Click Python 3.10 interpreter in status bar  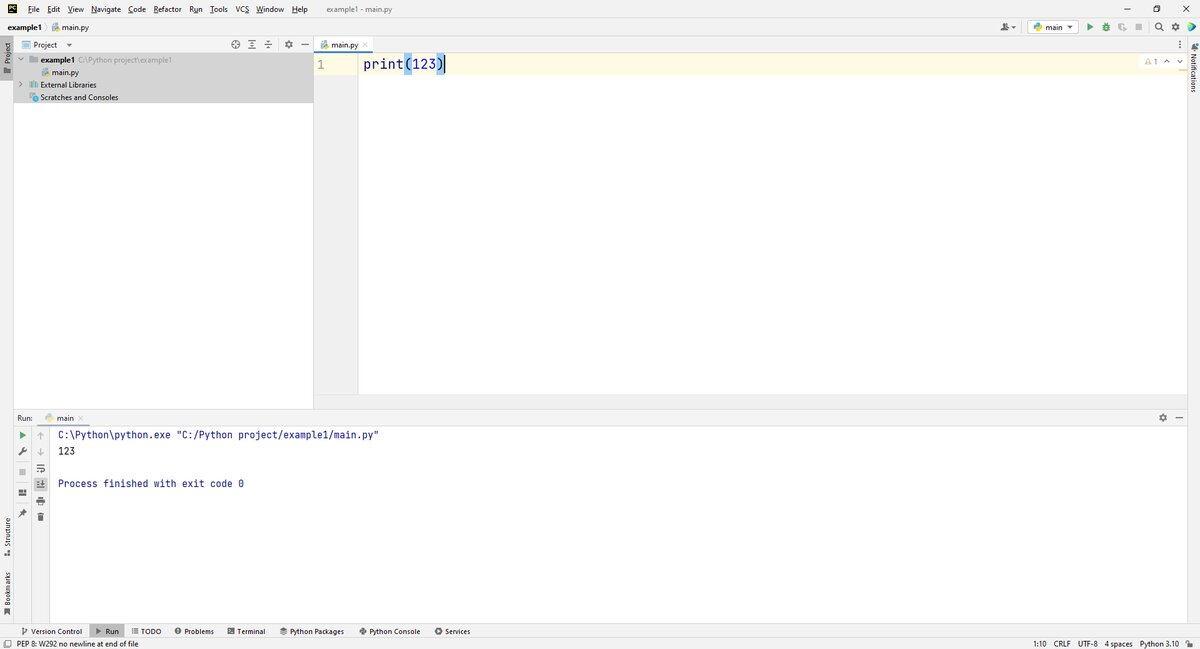(x=1160, y=643)
